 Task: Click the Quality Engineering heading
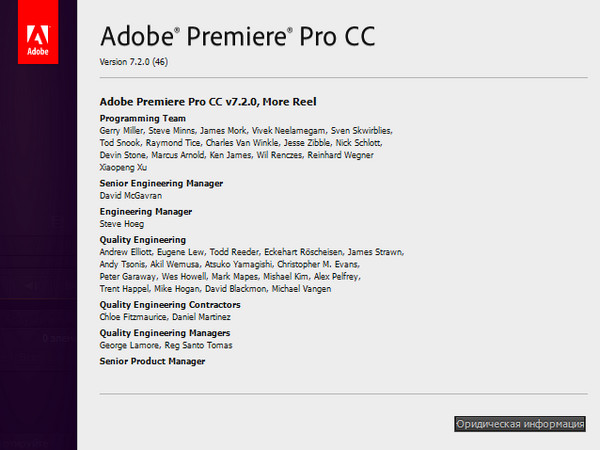coord(143,240)
